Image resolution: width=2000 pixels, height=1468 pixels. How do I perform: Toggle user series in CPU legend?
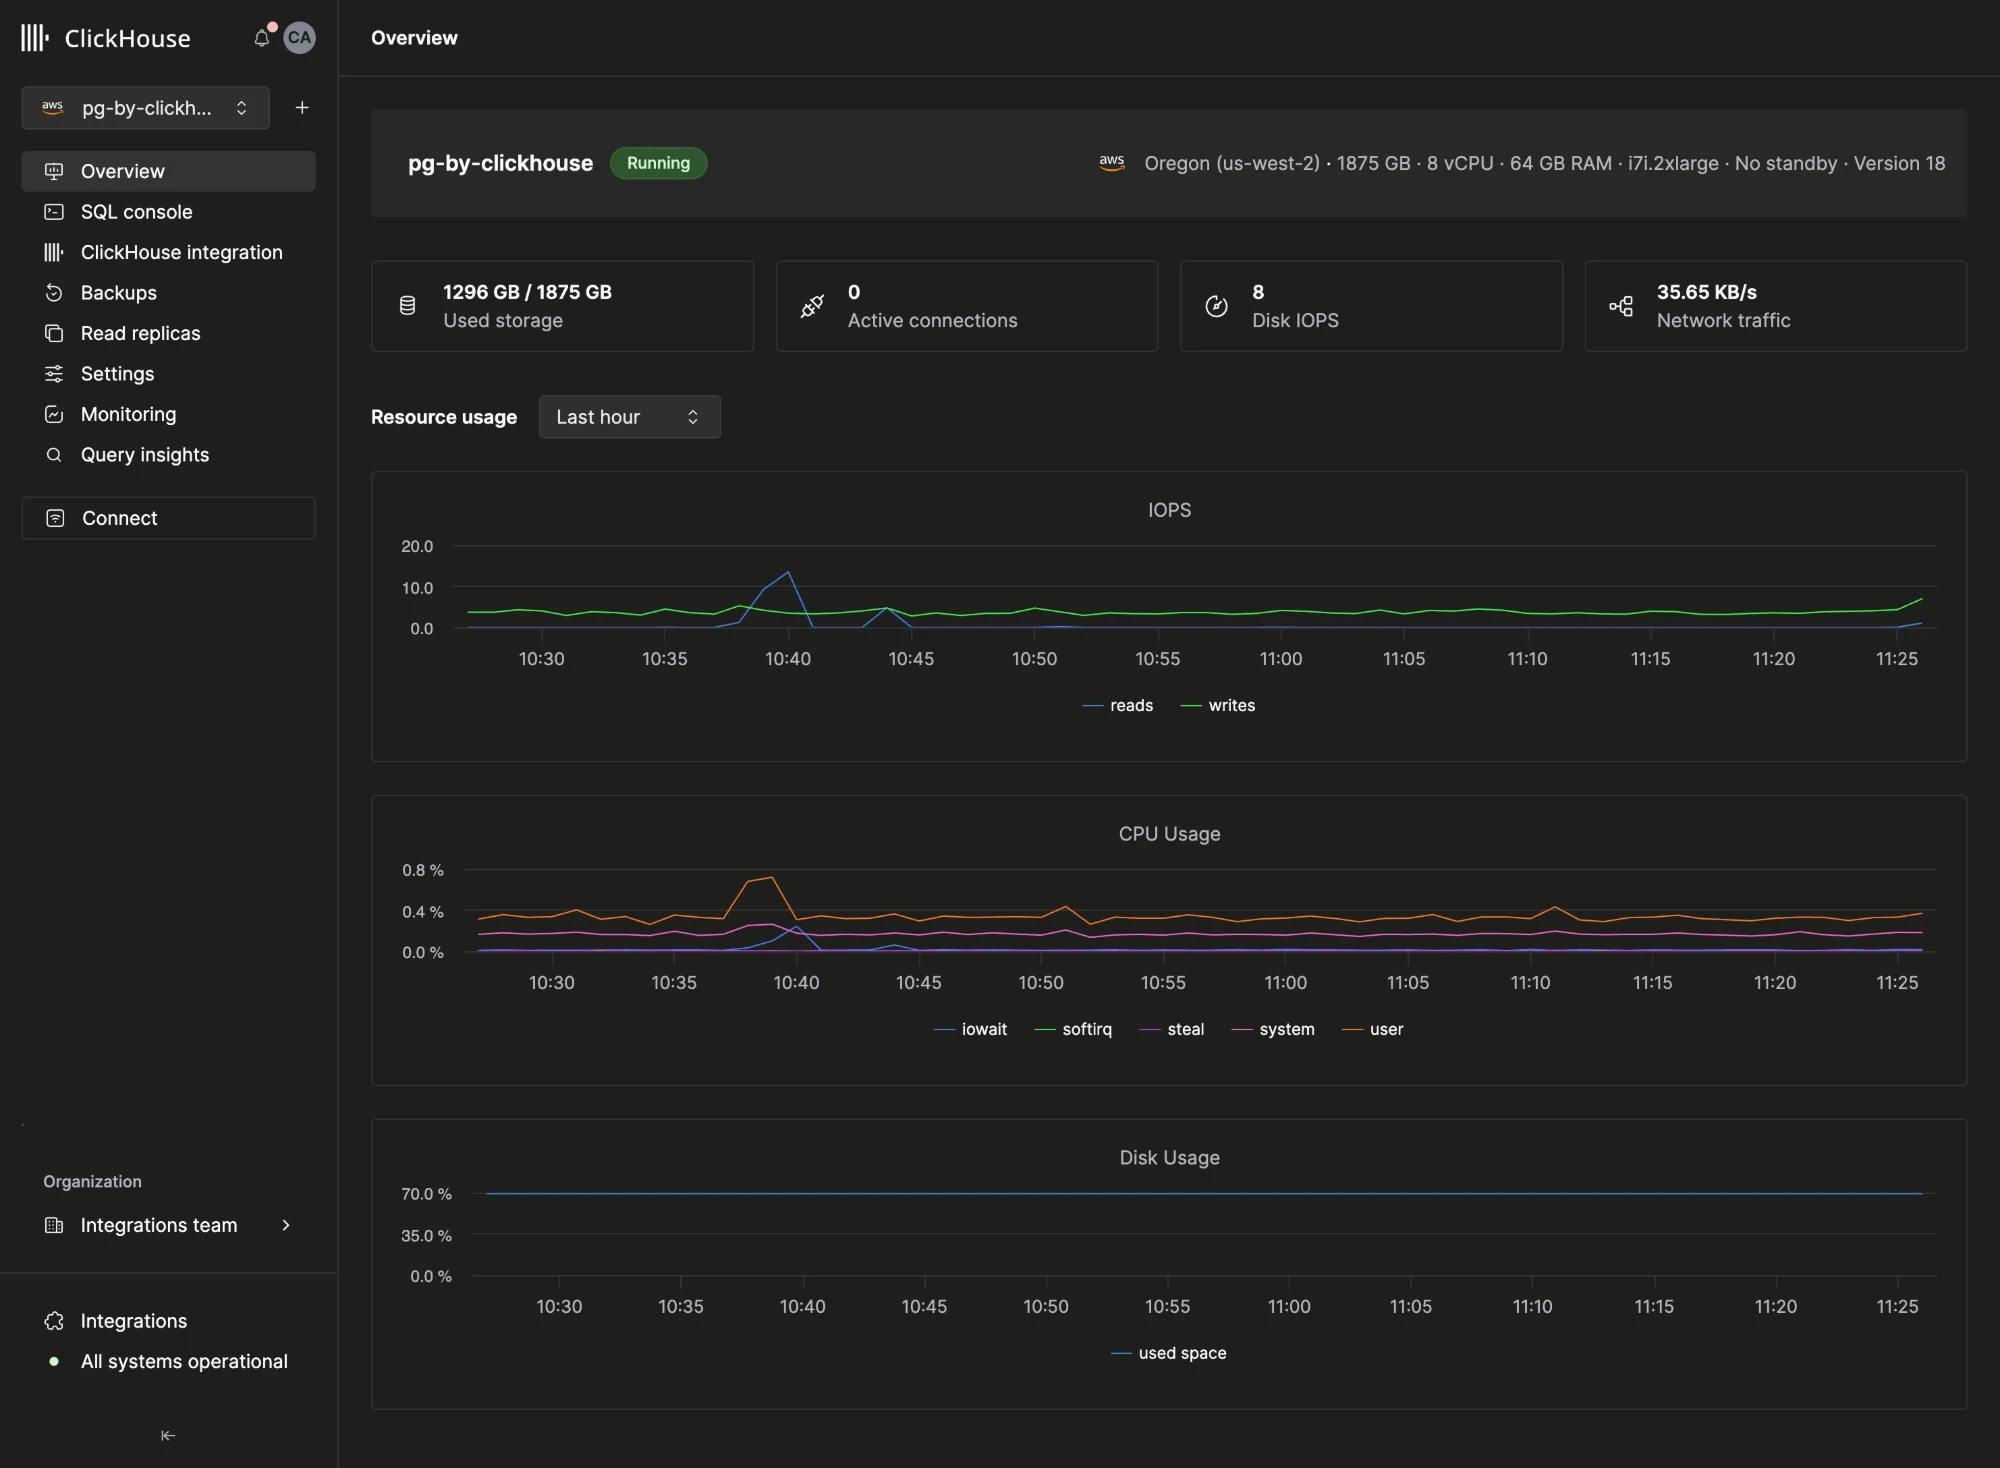(x=1372, y=1029)
